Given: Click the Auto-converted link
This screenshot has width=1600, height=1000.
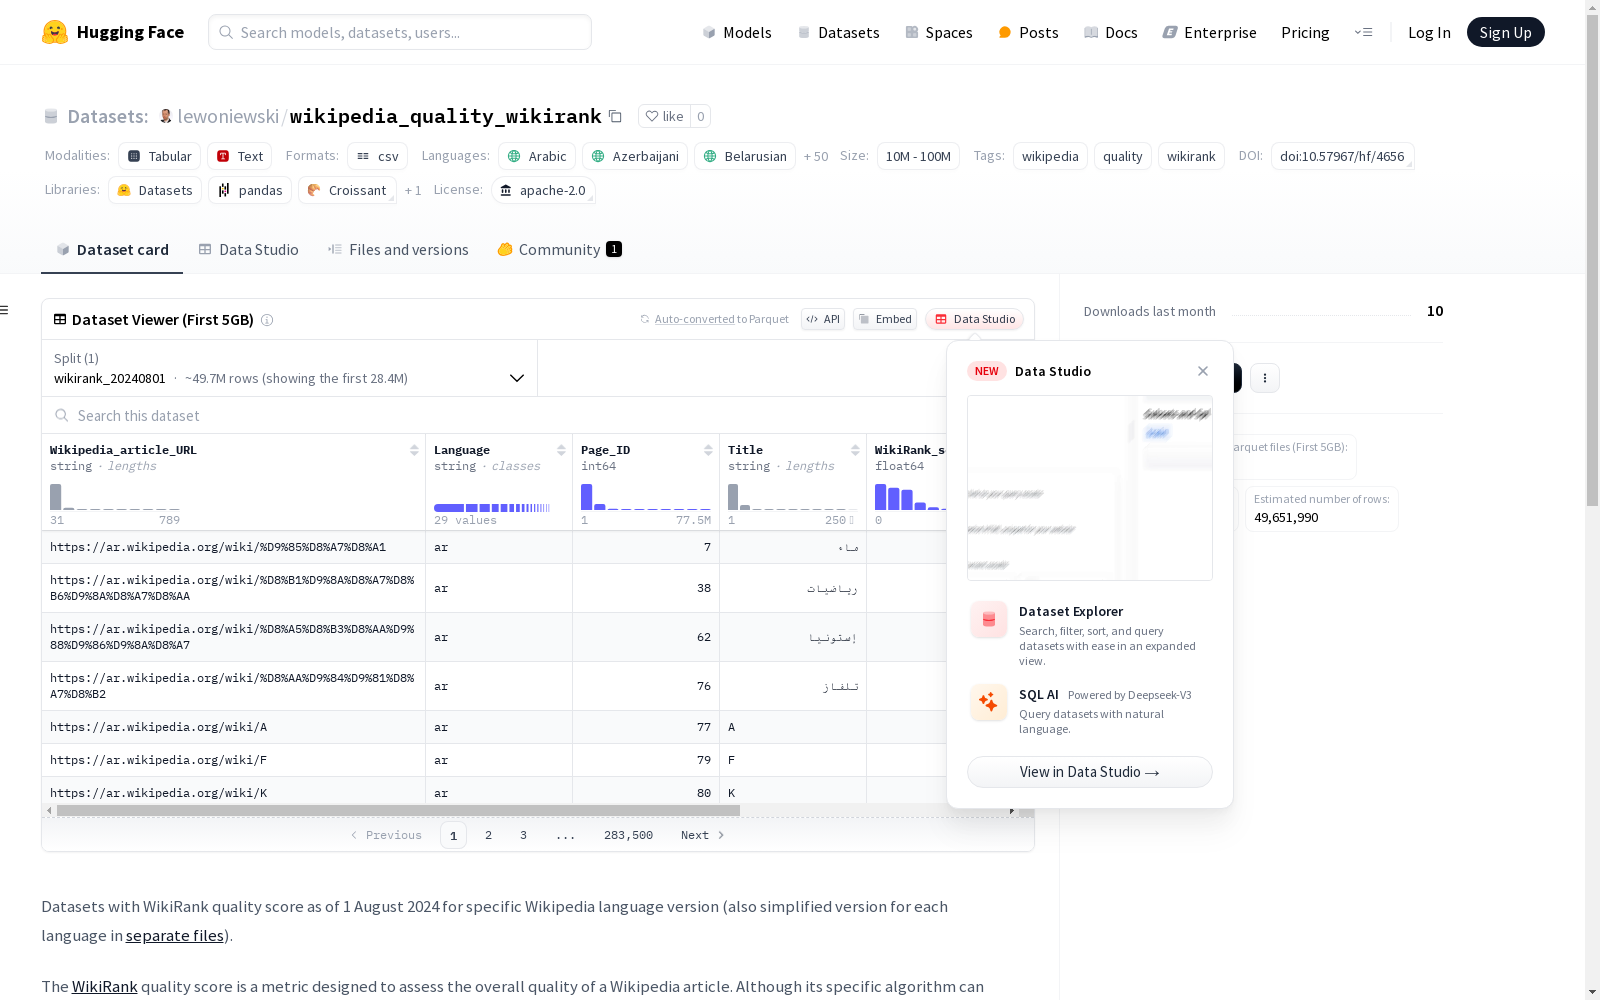Looking at the screenshot, I should pos(695,319).
